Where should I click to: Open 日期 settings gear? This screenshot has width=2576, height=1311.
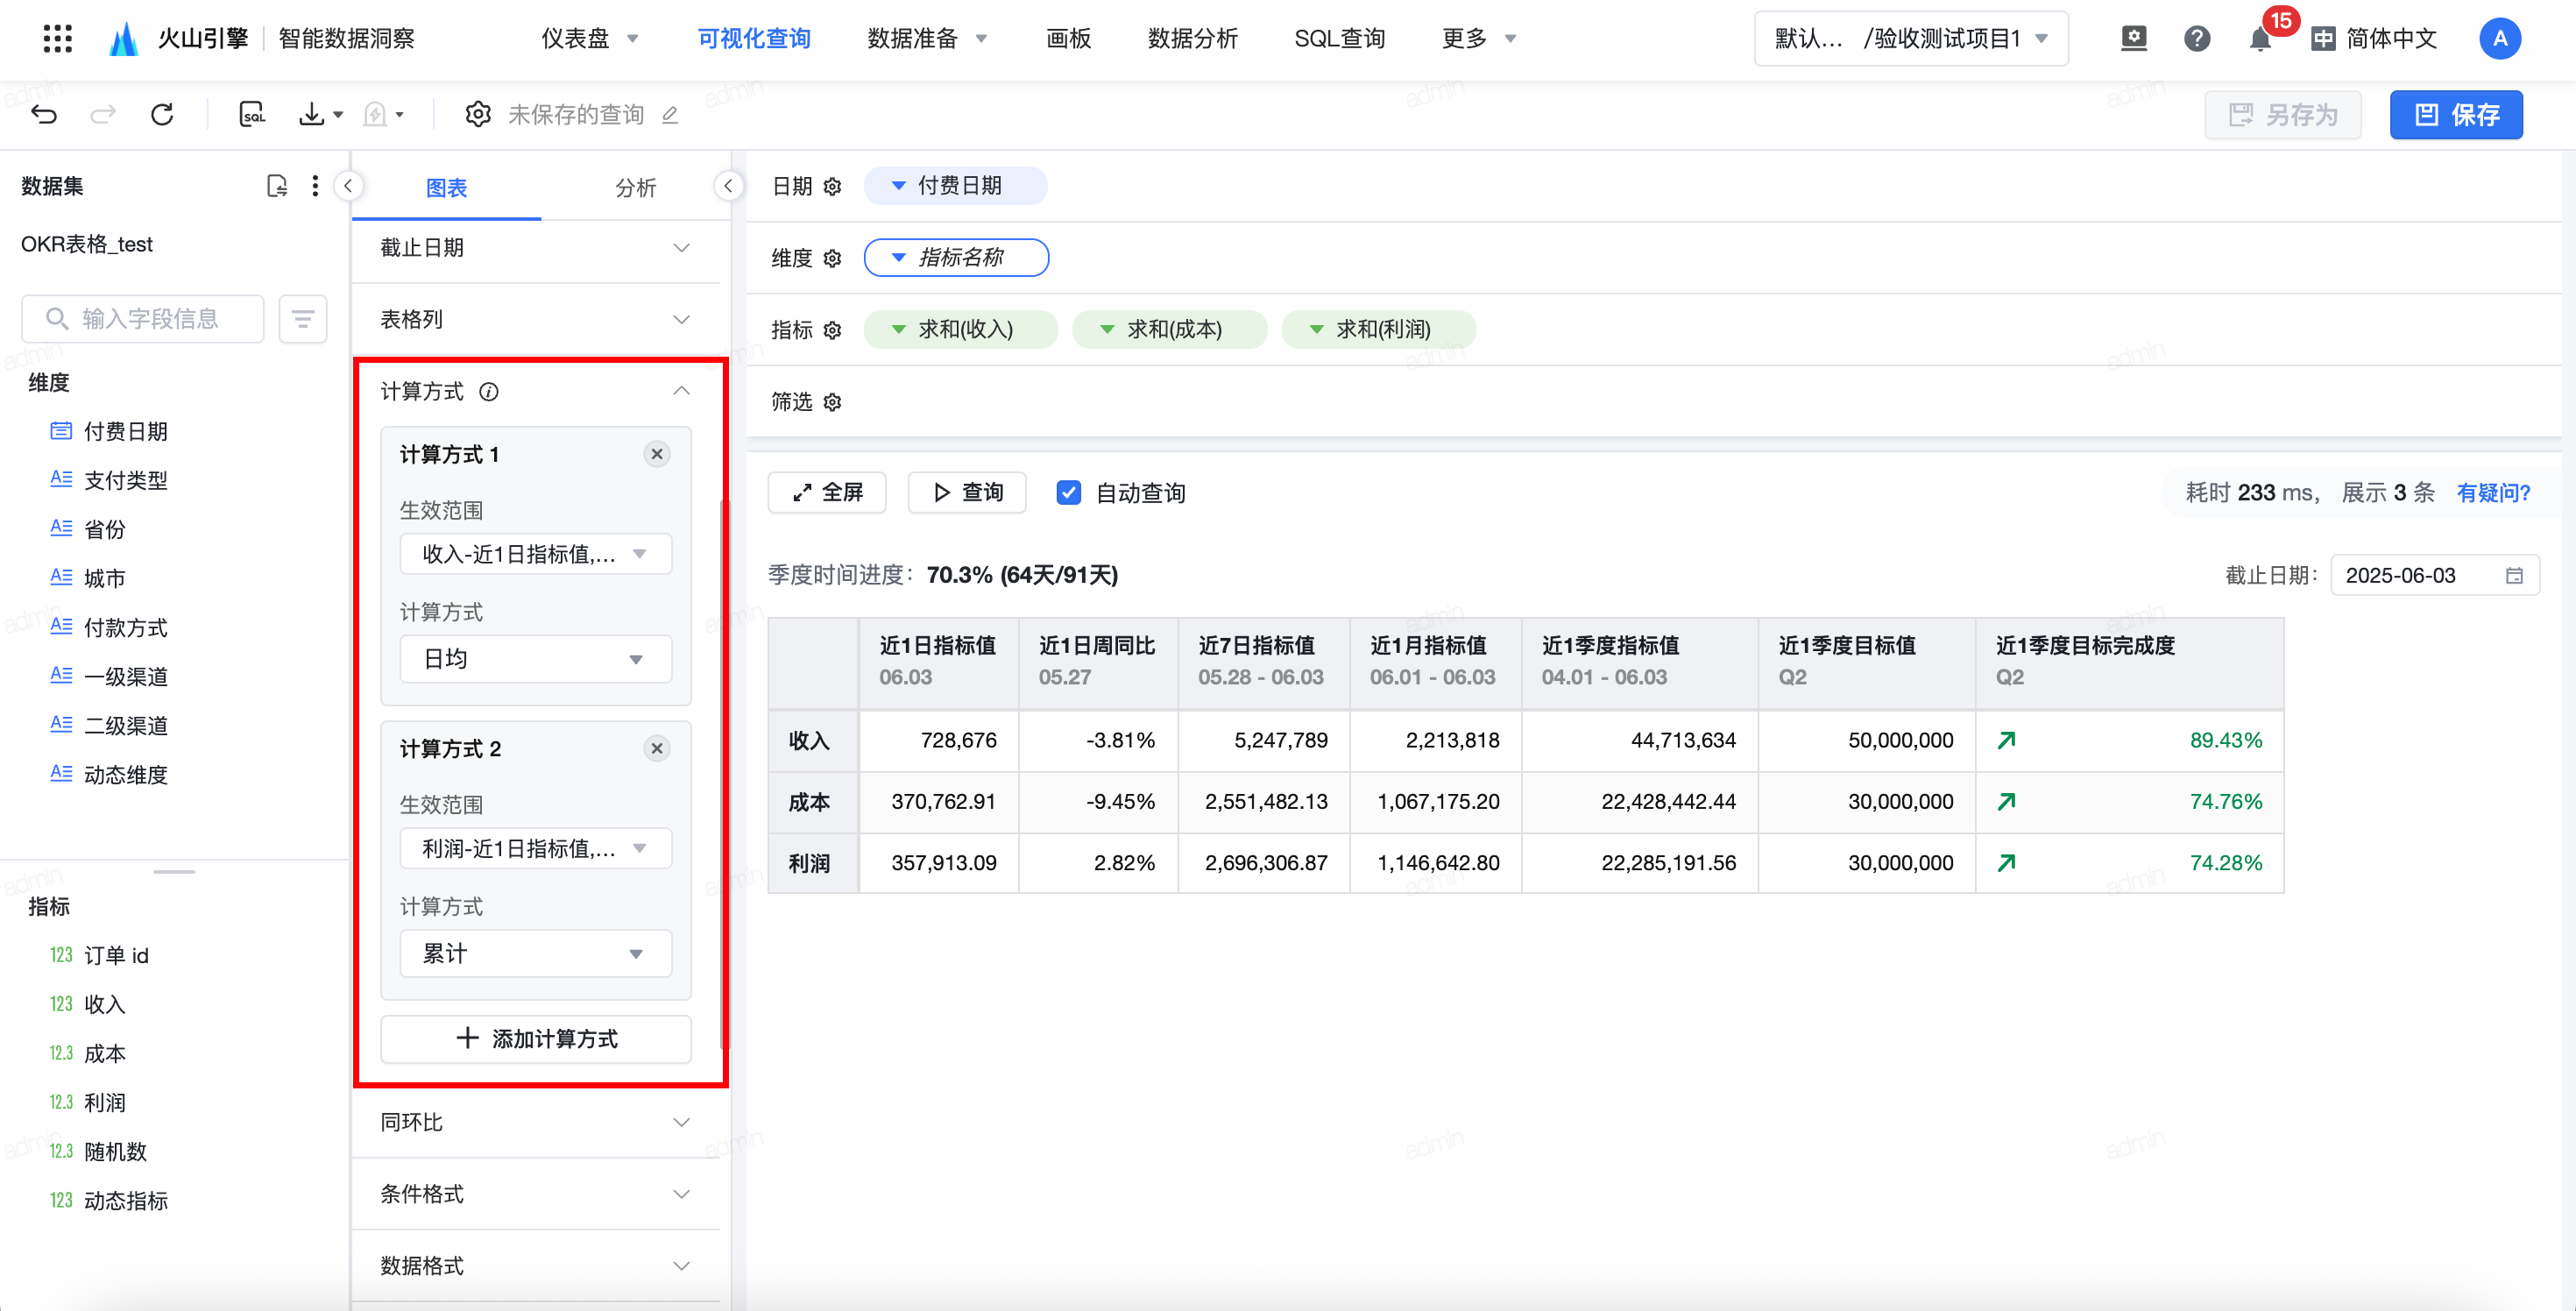[833, 186]
